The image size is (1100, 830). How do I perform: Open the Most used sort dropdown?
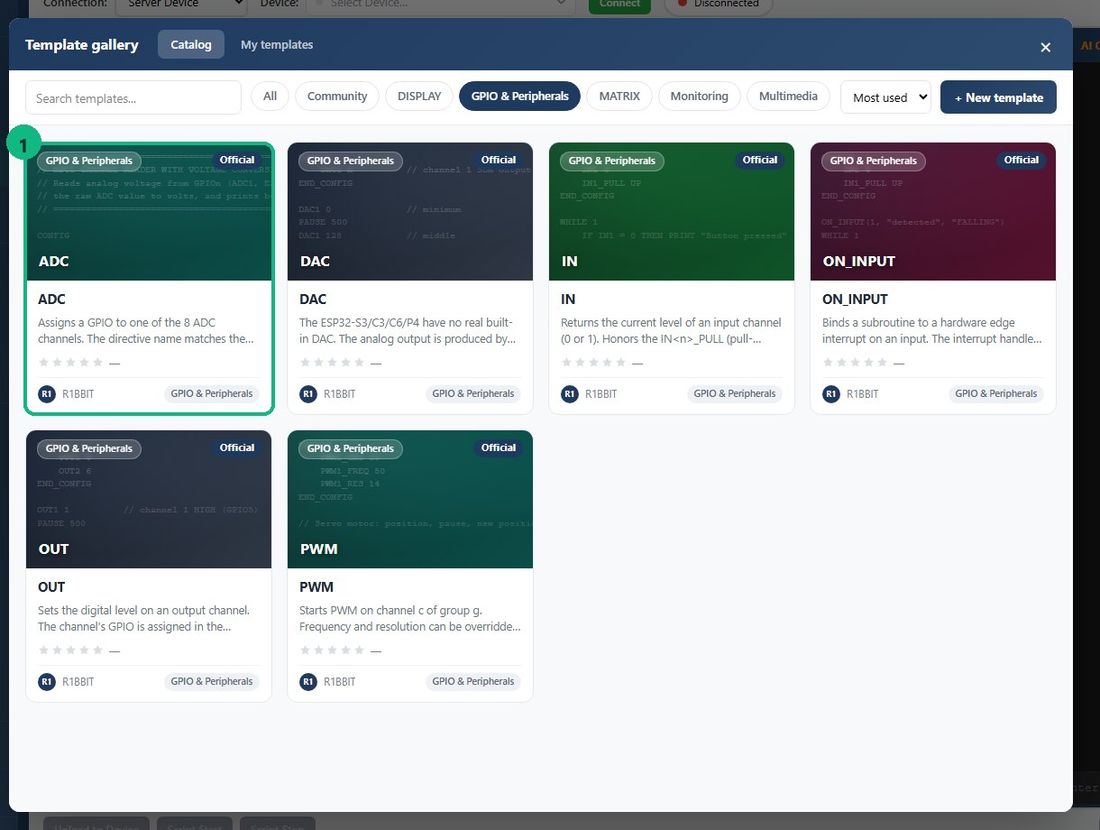tap(886, 98)
